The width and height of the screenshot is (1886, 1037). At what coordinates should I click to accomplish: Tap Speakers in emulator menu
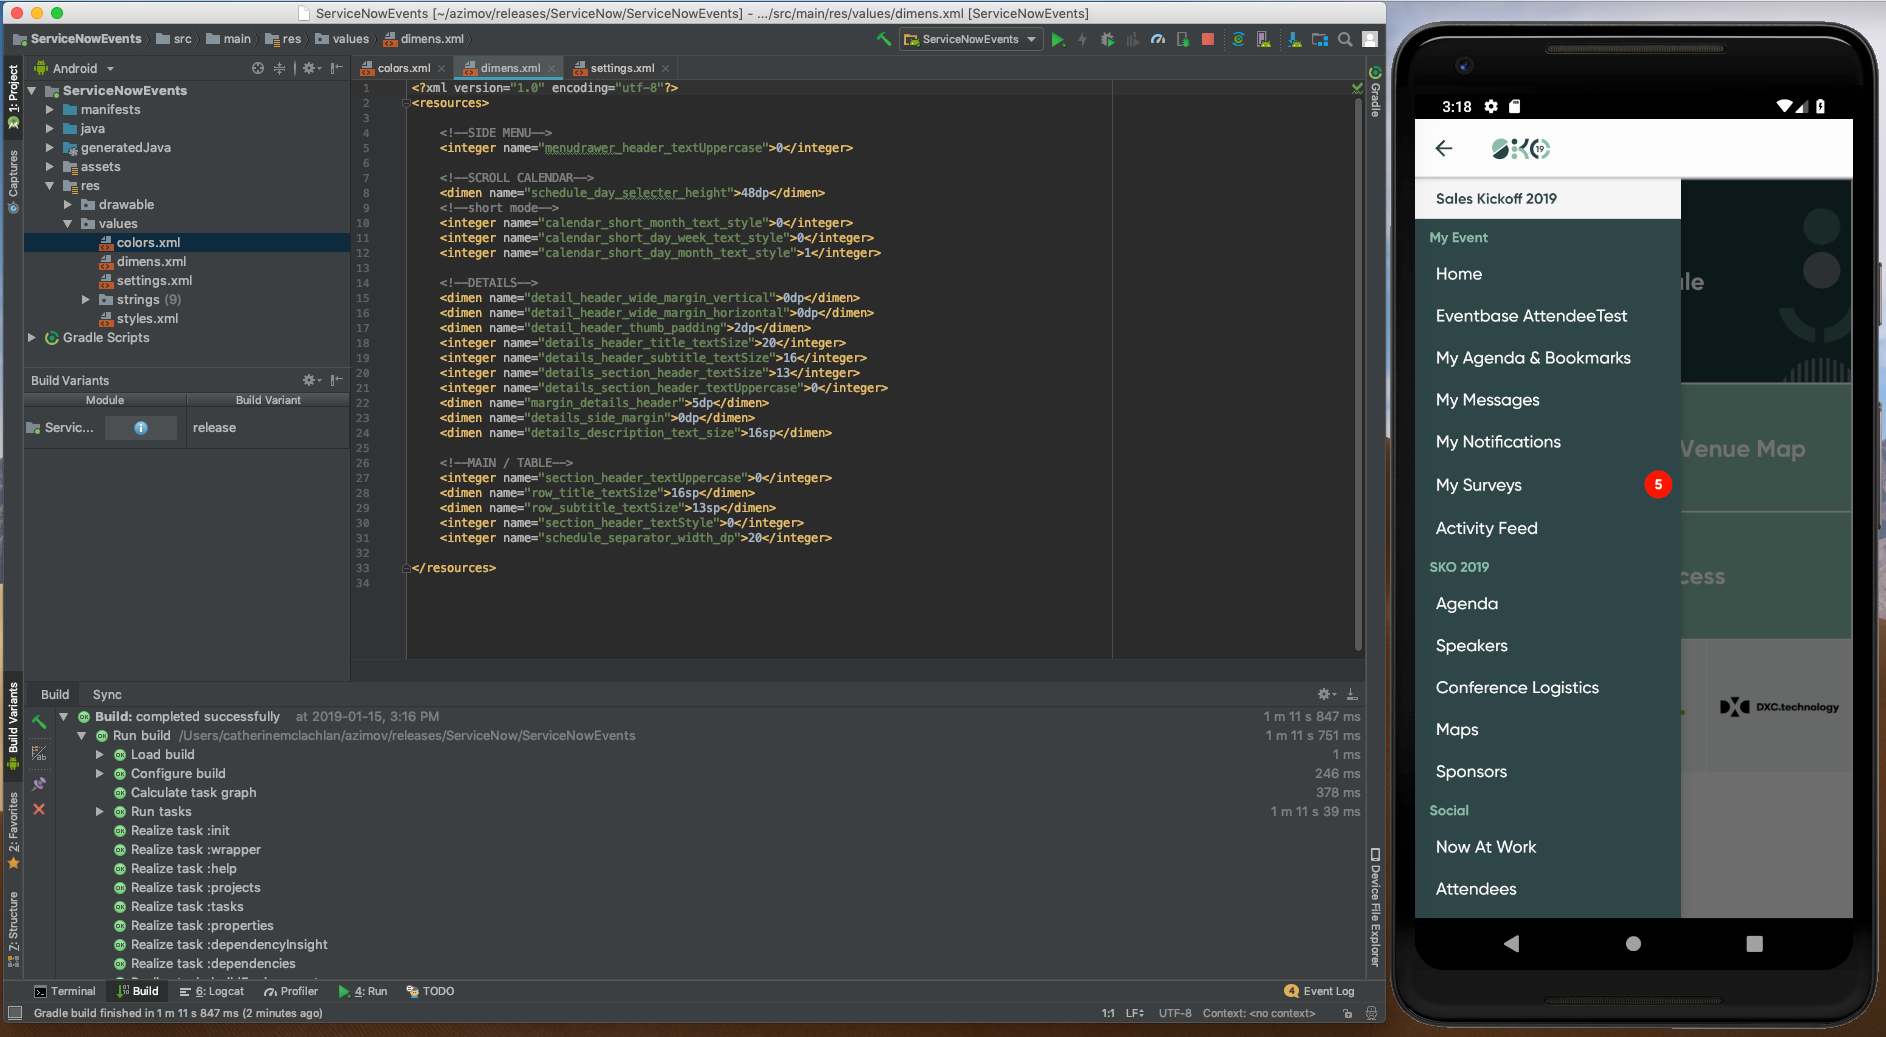(x=1547, y=646)
